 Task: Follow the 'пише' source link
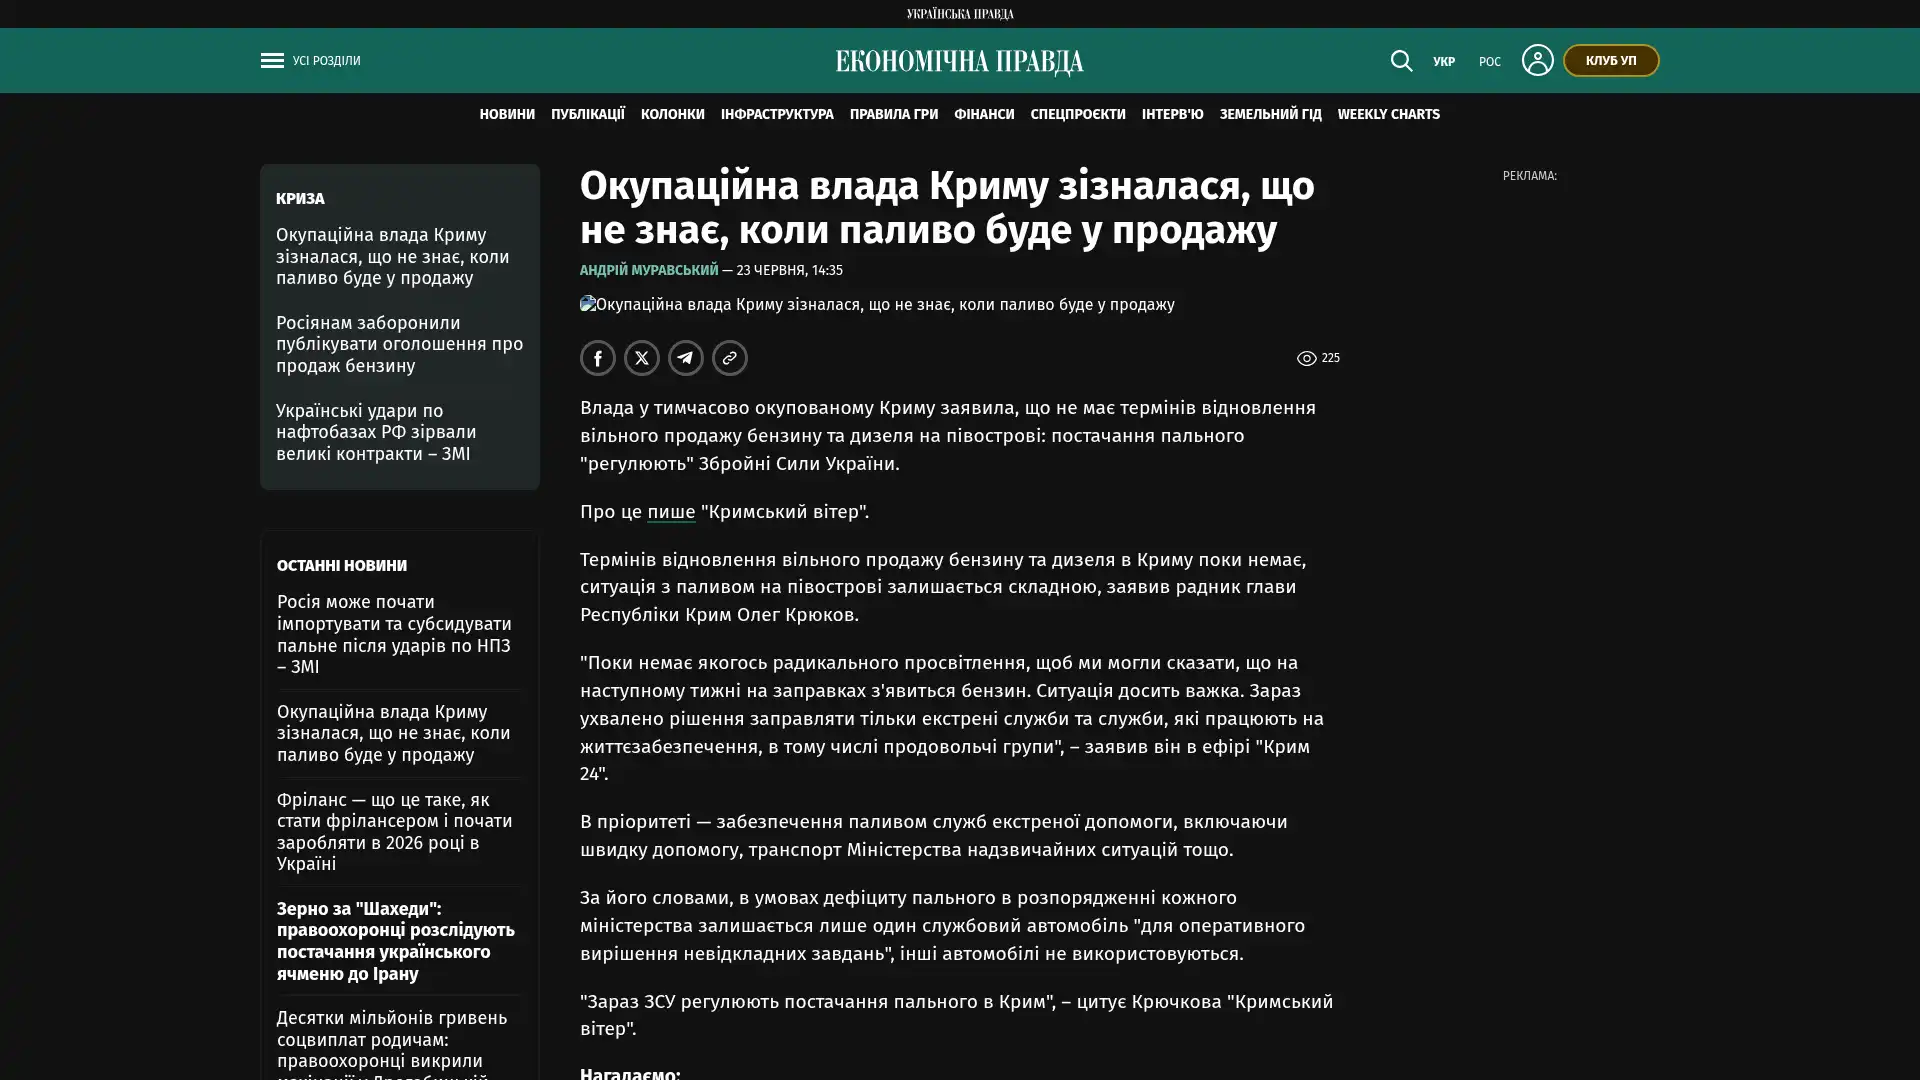[671, 512]
